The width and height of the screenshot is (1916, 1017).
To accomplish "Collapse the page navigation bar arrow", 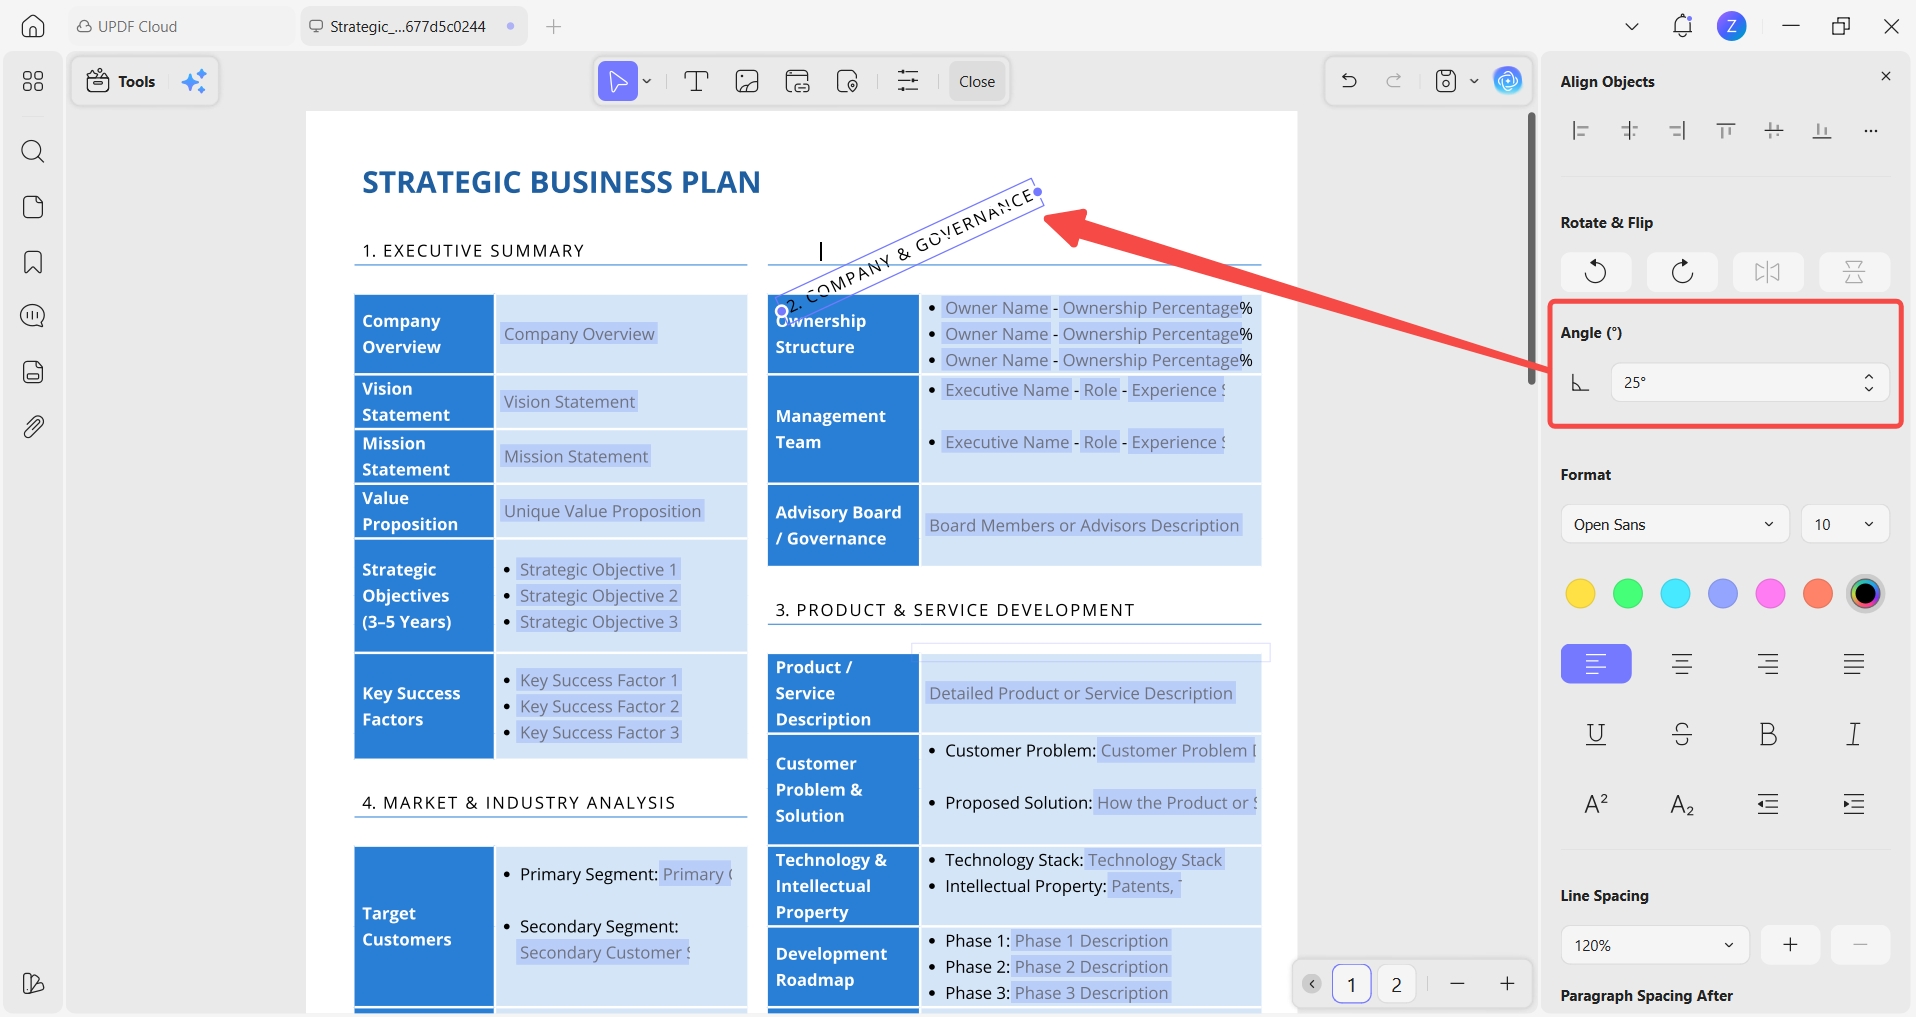I will click(1312, 984).
